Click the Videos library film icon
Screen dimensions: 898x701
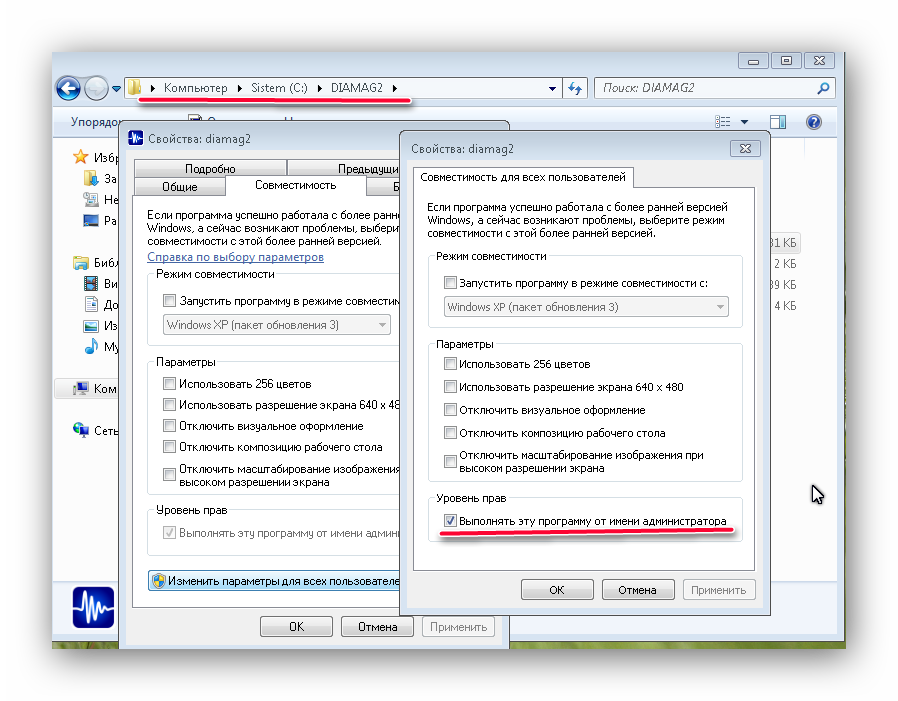pos(91,283)
